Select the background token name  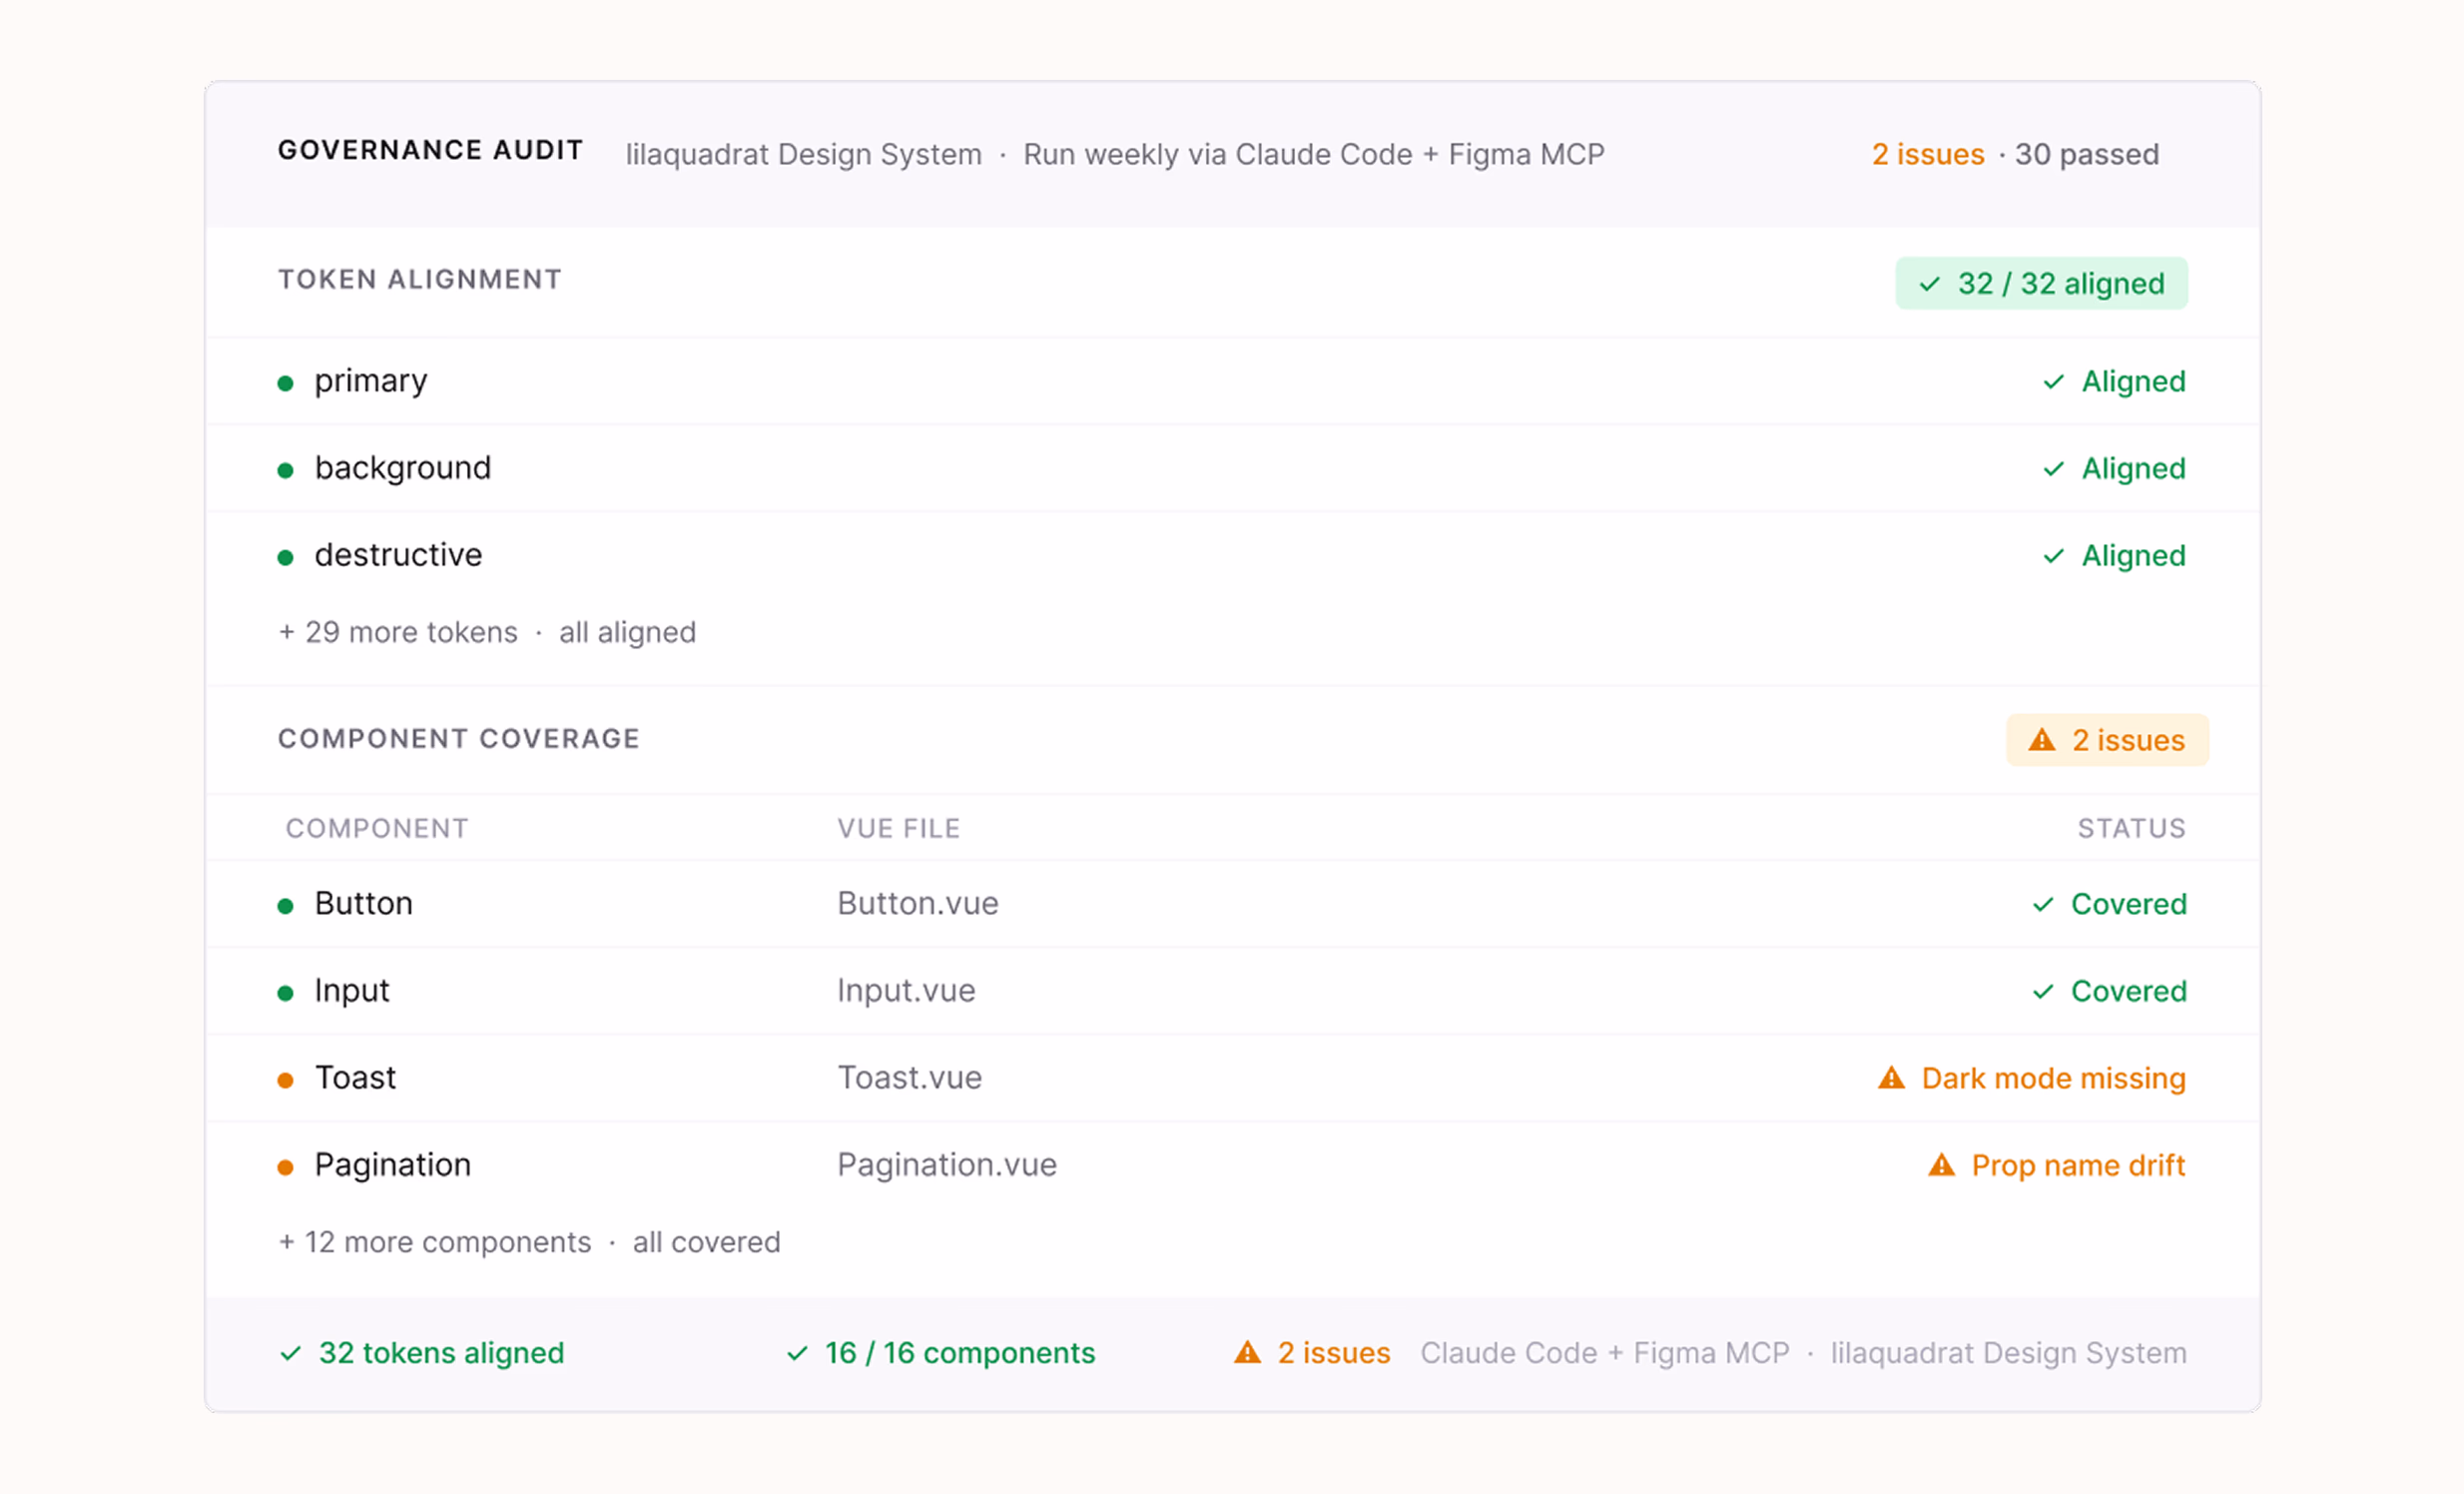click(x=403, y=469)
